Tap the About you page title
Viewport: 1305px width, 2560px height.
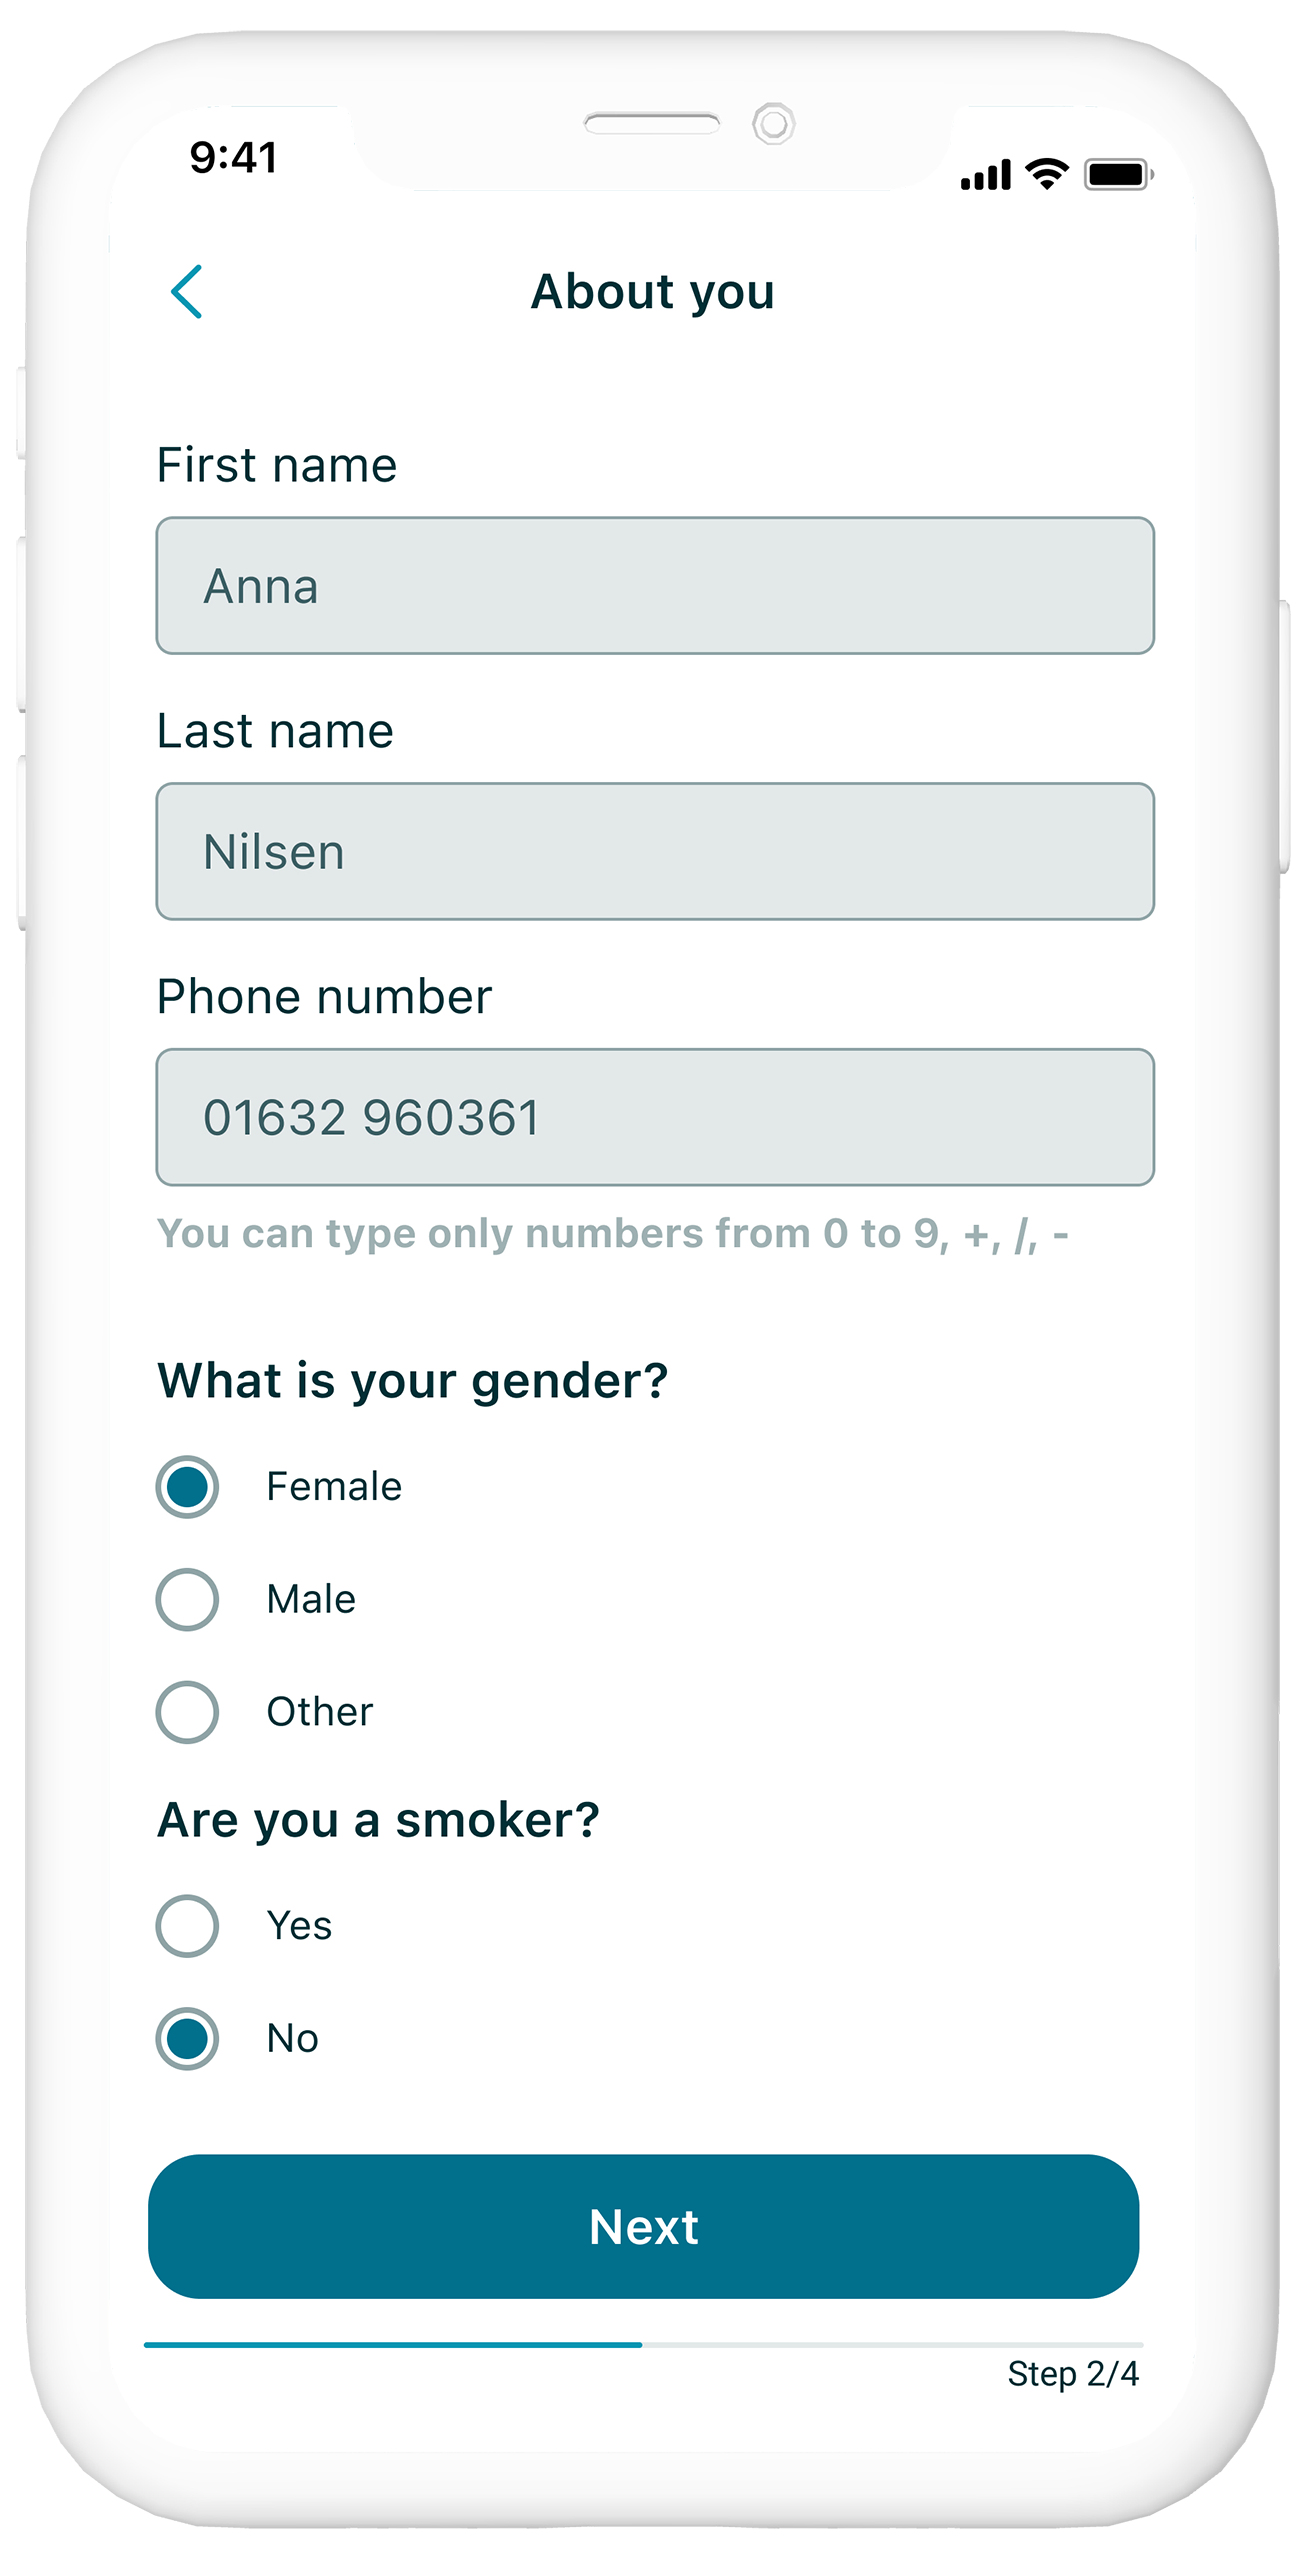(x=652, y=292)
